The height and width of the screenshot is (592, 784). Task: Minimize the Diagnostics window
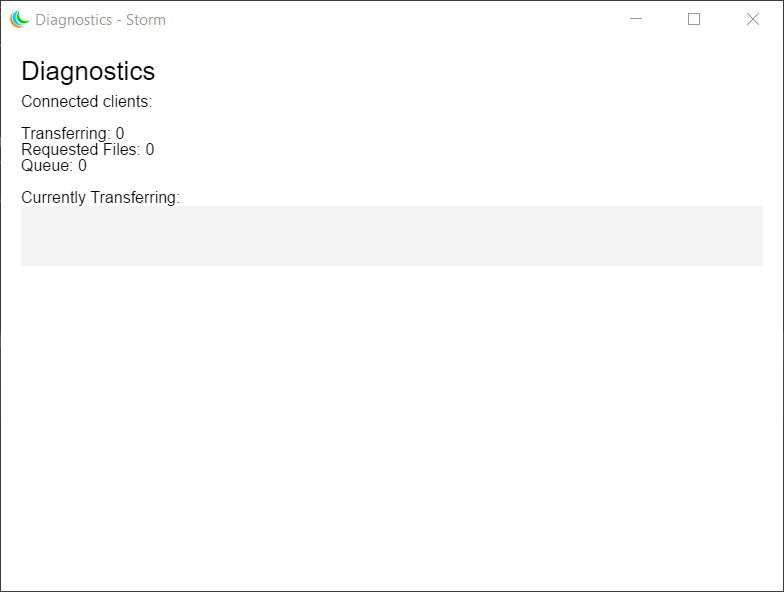click(636, 19)
